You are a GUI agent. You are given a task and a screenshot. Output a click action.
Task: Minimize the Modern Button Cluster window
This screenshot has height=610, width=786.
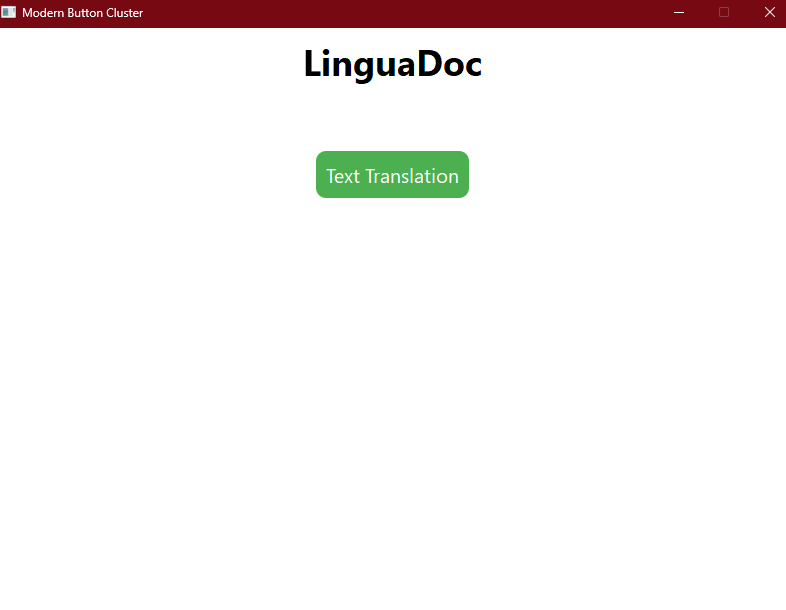coord(679,13)
